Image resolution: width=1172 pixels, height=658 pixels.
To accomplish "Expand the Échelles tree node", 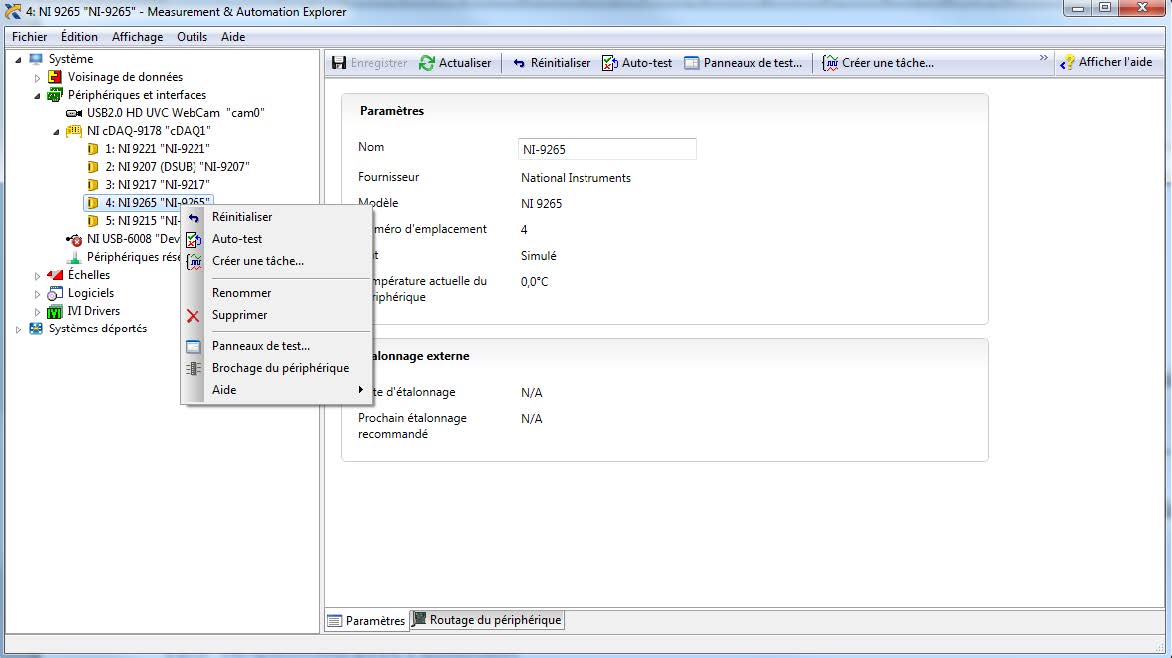I will (37, 276).
